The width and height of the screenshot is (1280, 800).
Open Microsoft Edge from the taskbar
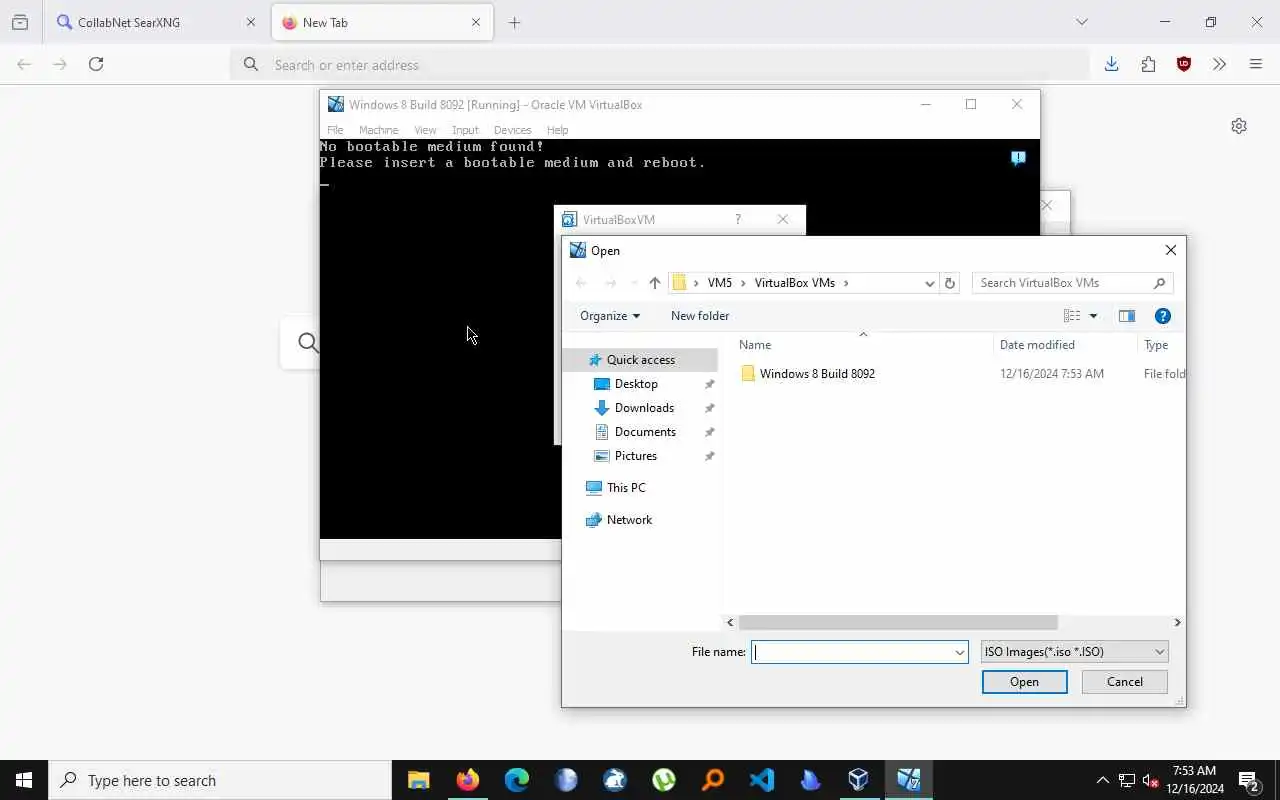517,780
